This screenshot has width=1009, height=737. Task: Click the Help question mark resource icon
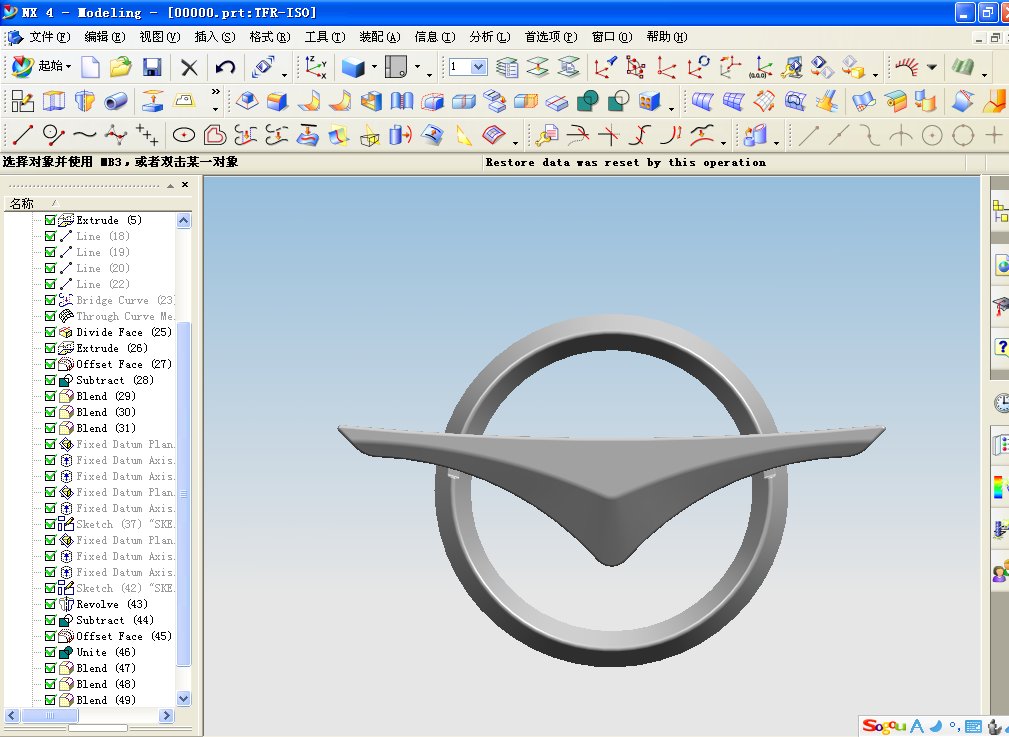coord(1001,348)
